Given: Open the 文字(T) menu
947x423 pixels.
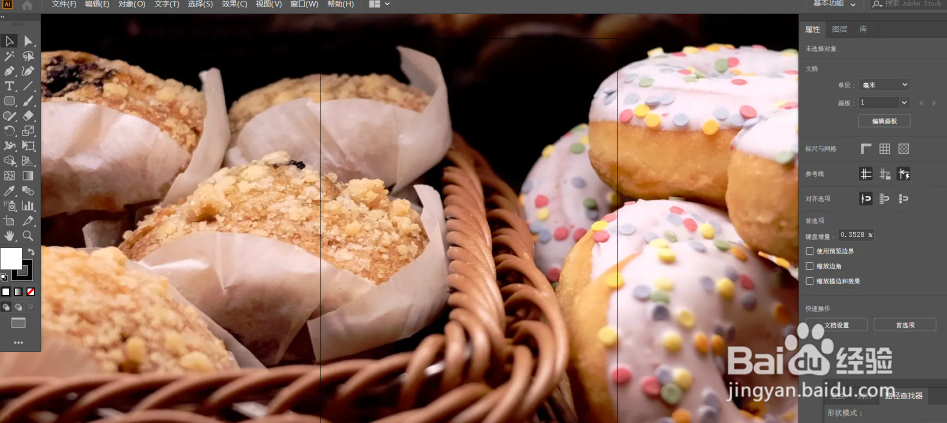Looking at the screenshot, I should point(167,4).
